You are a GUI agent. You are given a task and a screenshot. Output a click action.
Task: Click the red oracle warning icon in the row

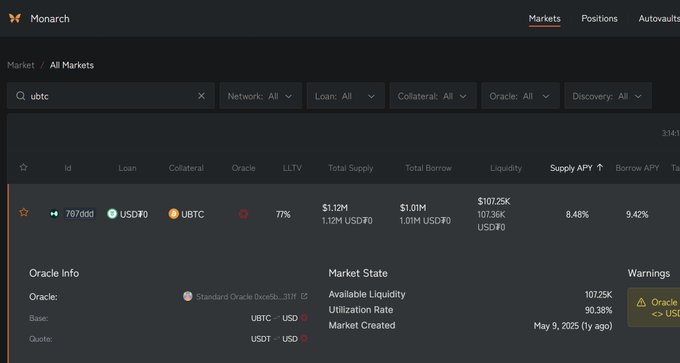pos(243,214)
